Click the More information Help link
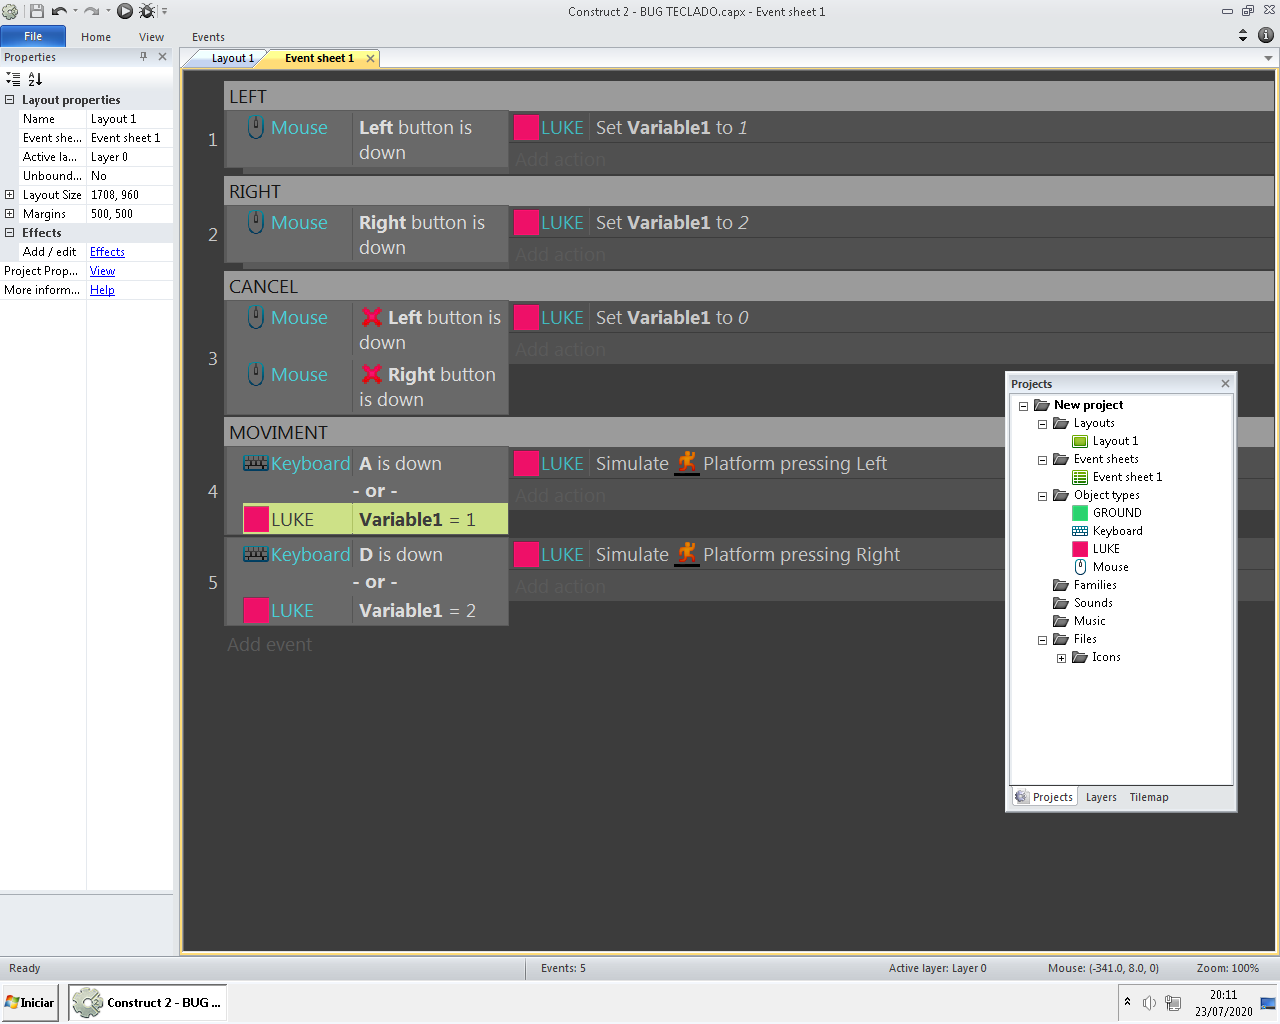 tap(102, 290)
